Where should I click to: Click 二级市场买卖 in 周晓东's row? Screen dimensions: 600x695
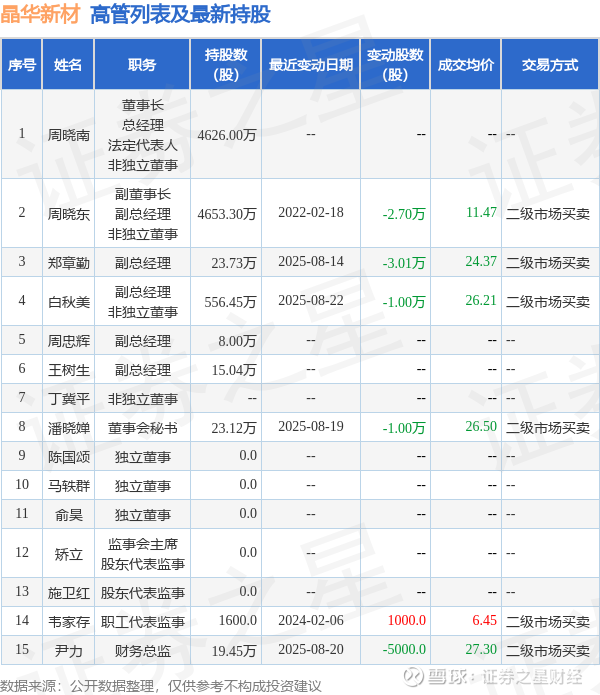pos(548,214)
